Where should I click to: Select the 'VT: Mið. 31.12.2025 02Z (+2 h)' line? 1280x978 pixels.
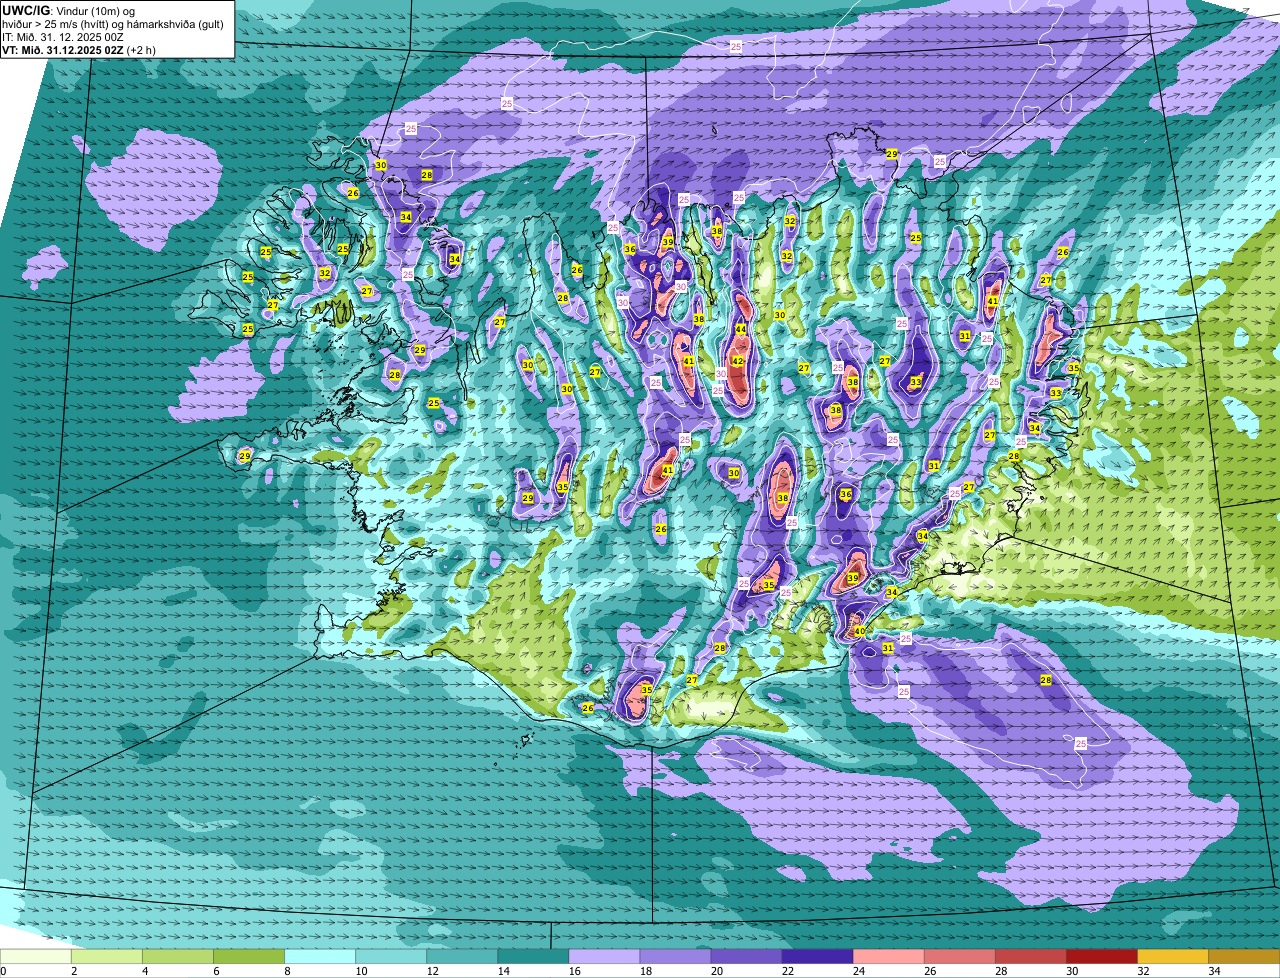click(78, 49)
